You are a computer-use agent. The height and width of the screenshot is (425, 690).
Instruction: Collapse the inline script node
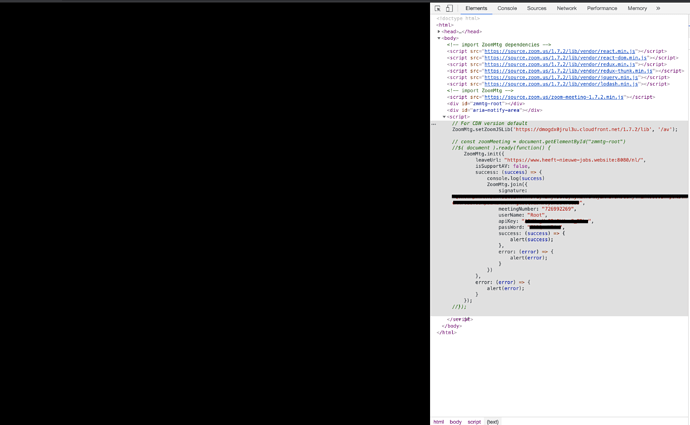point(444,117)
